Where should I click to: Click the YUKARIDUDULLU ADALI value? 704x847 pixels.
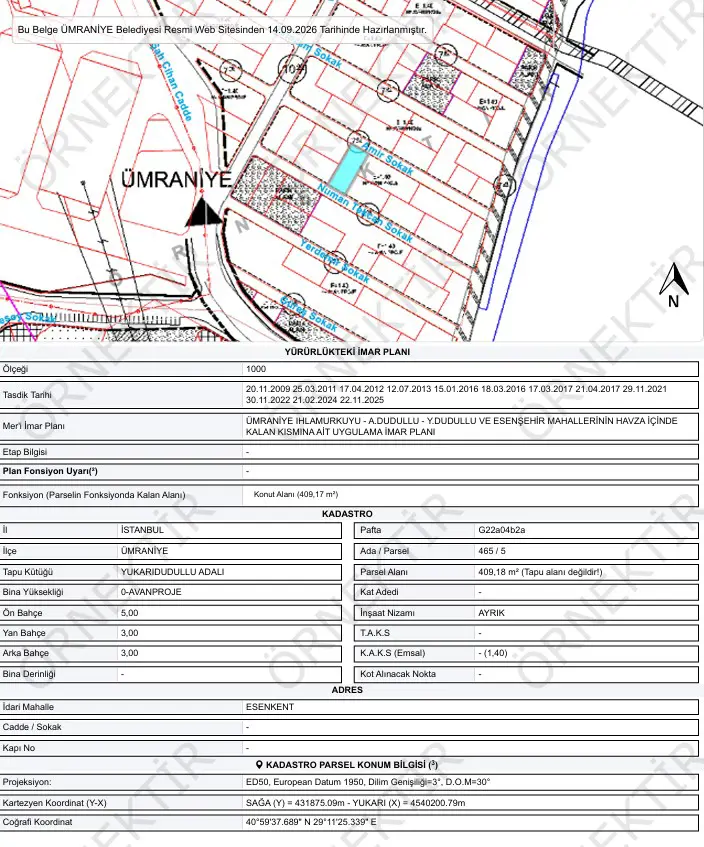[x=172, y=572]
